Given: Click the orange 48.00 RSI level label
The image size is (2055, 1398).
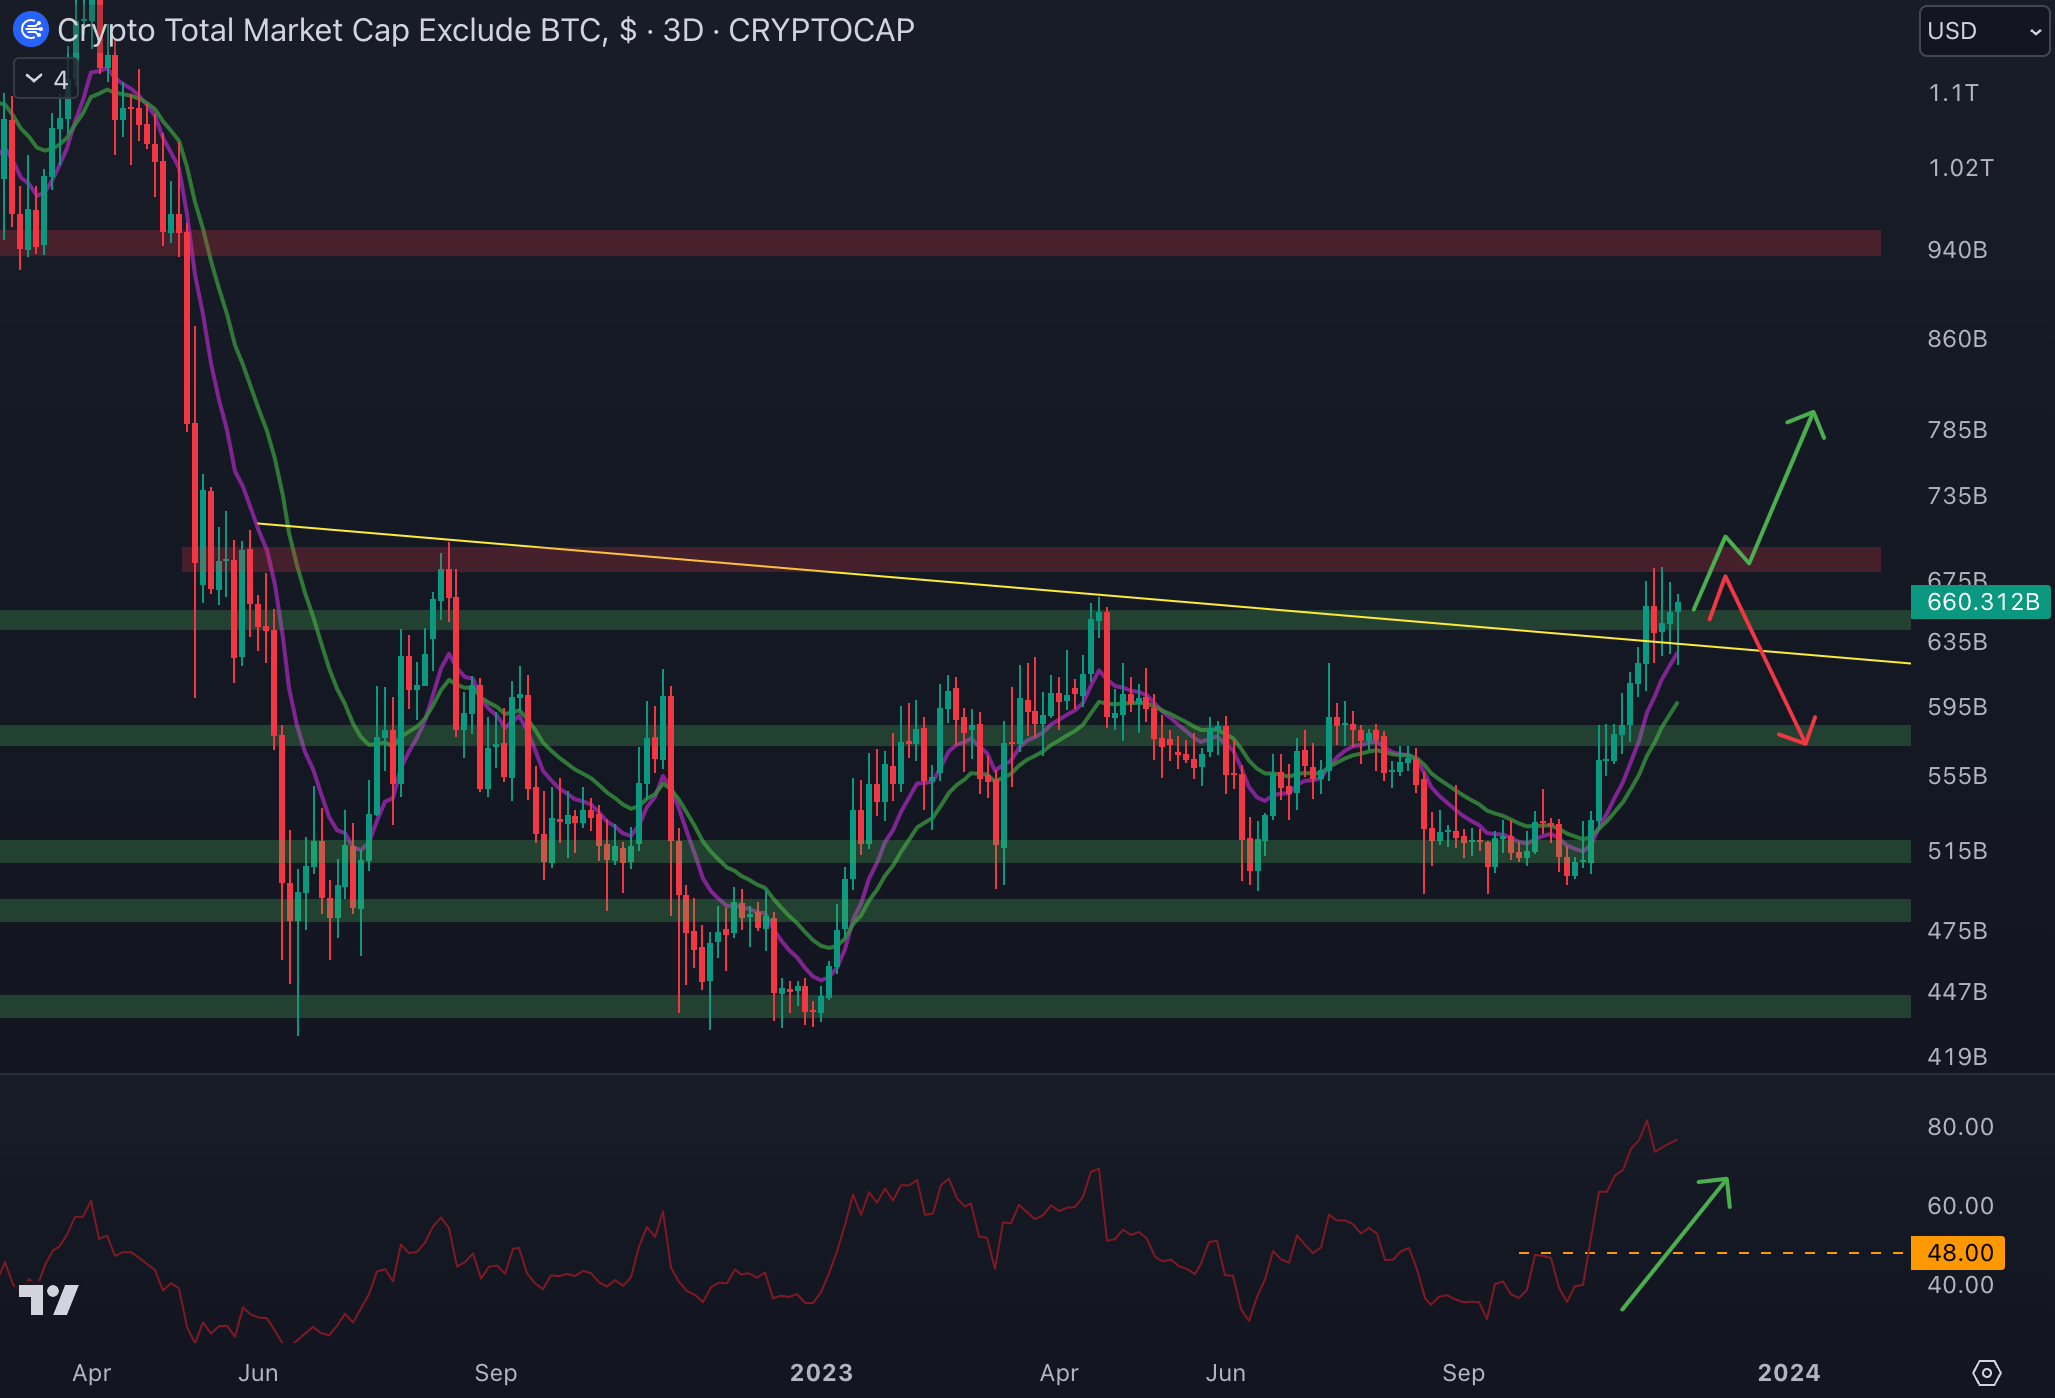Looking at the screenshot, I should (x=1958, y=1252).
